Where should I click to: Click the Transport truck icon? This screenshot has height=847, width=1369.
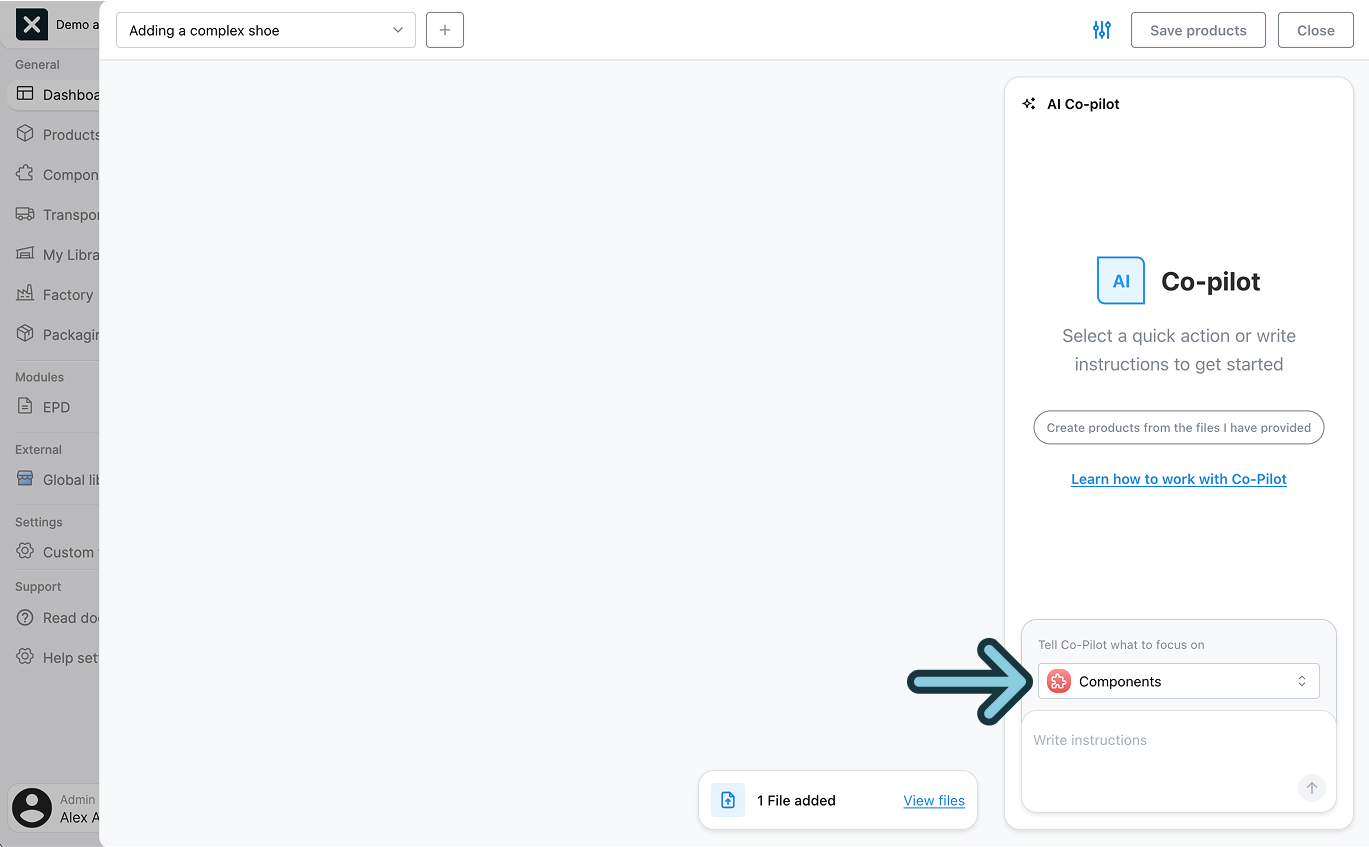[23, 214]
